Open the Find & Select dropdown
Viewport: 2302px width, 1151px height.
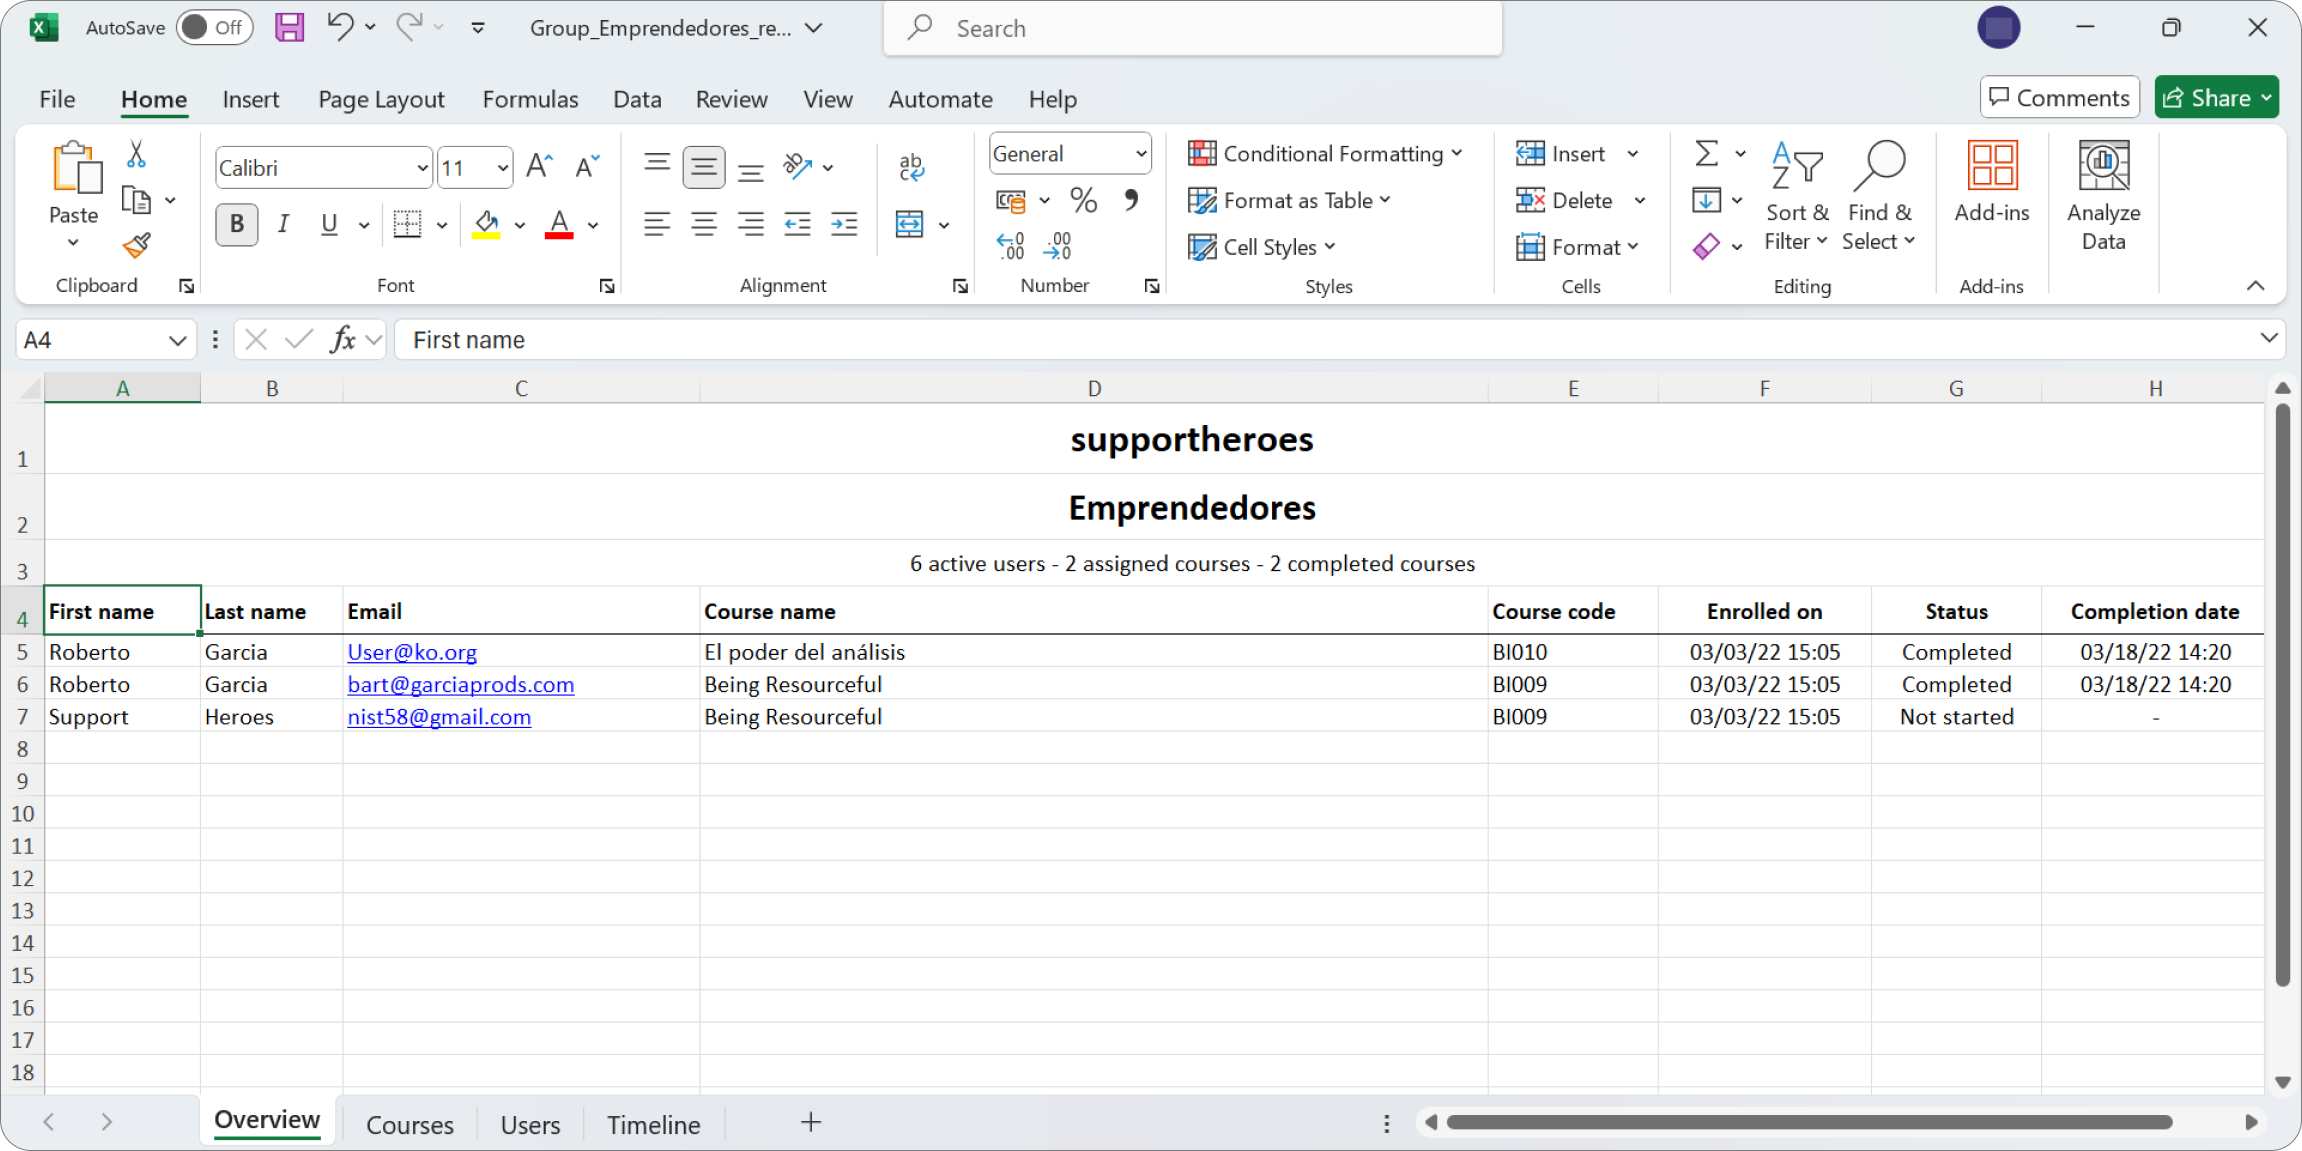click(1879, 196)
